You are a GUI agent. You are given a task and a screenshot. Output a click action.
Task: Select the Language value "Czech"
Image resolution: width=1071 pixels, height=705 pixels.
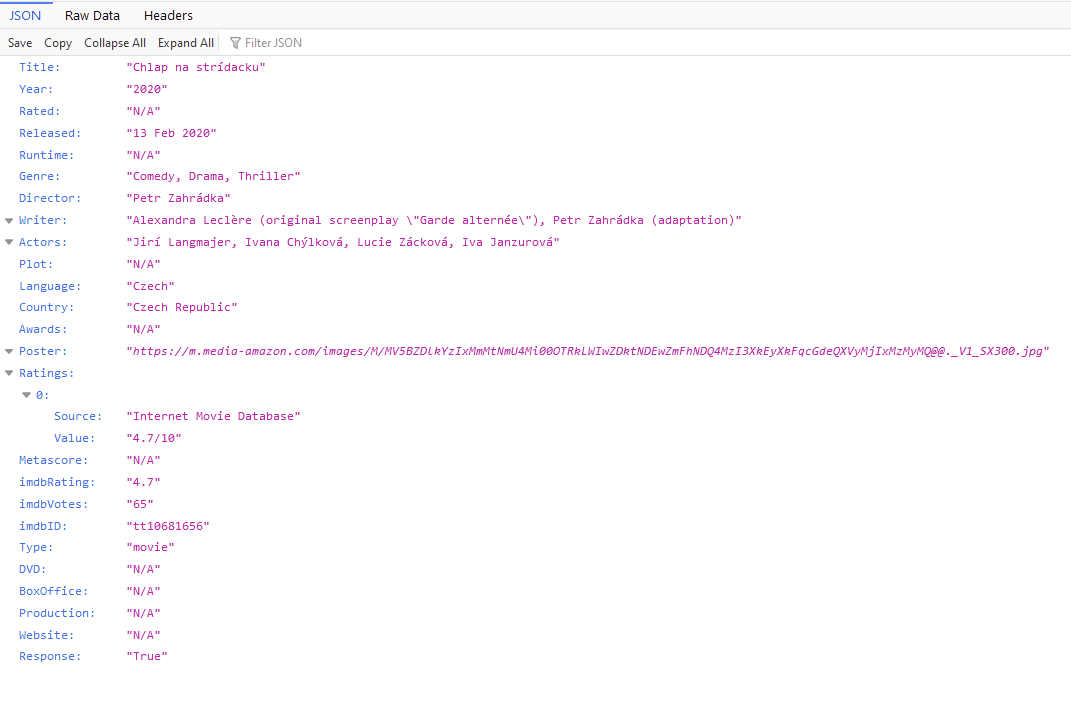coord(150,286)
